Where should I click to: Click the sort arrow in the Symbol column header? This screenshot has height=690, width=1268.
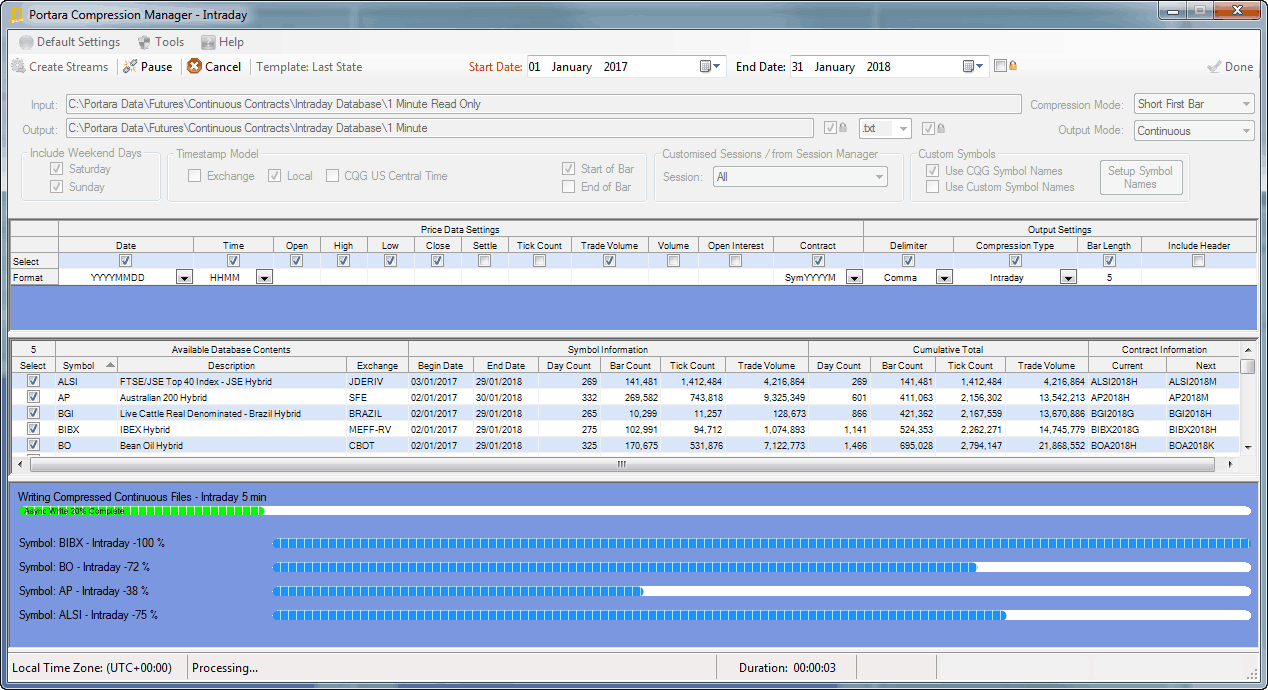point(110,365)
